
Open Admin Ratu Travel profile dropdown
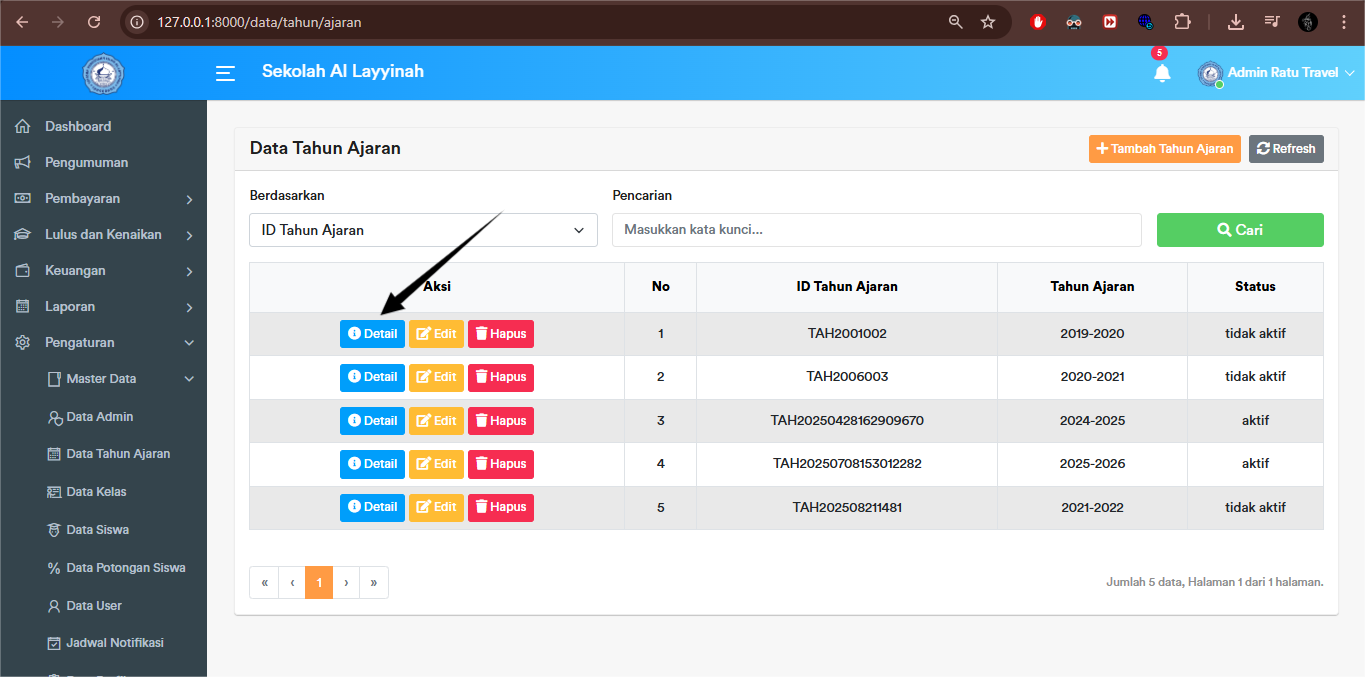pos(1276,73)
